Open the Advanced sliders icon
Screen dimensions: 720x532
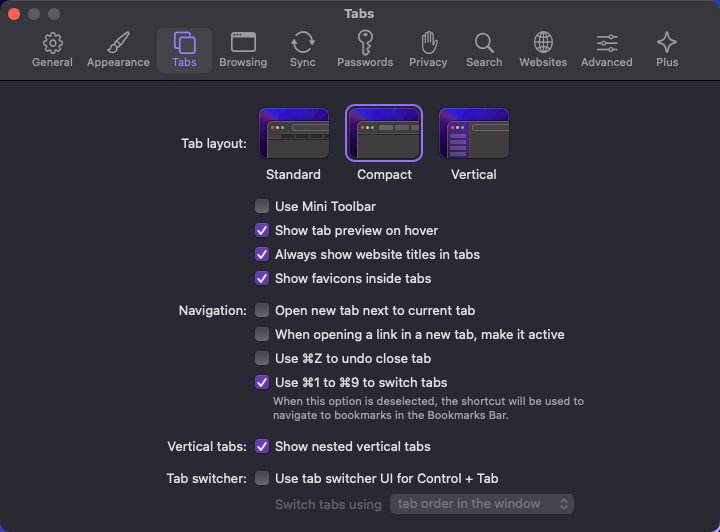[607, 43]
